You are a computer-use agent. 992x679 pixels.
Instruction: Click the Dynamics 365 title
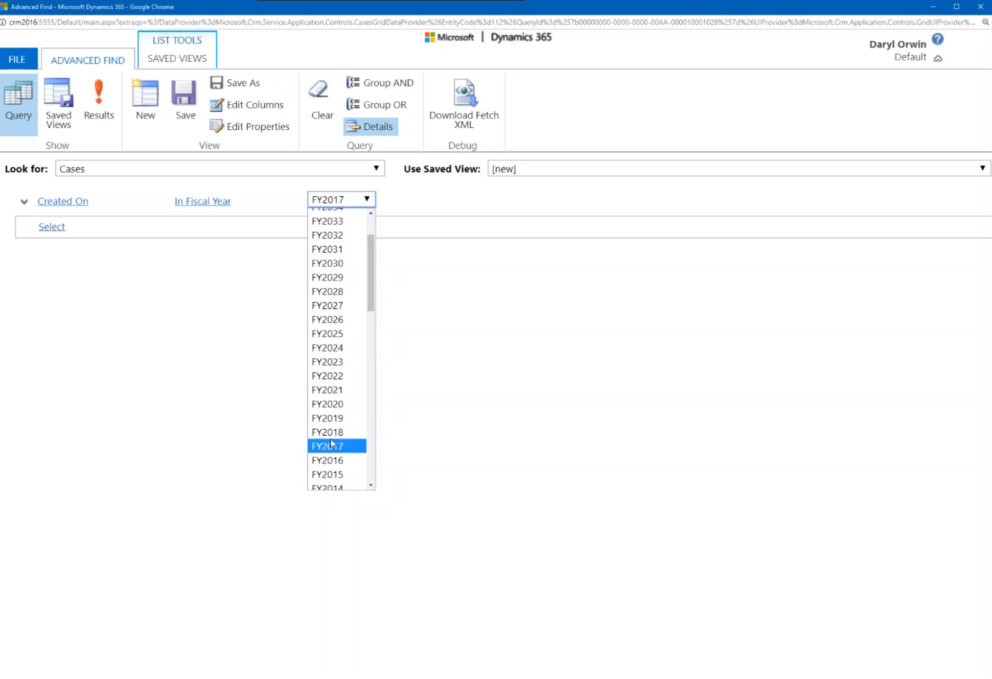pos(521,37)
